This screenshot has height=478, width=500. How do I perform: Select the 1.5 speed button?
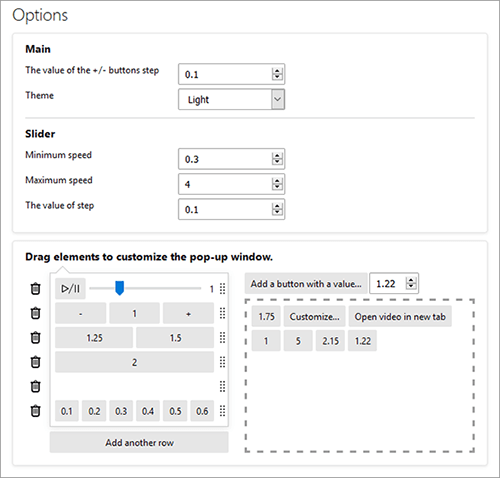(x=175, y=338)
